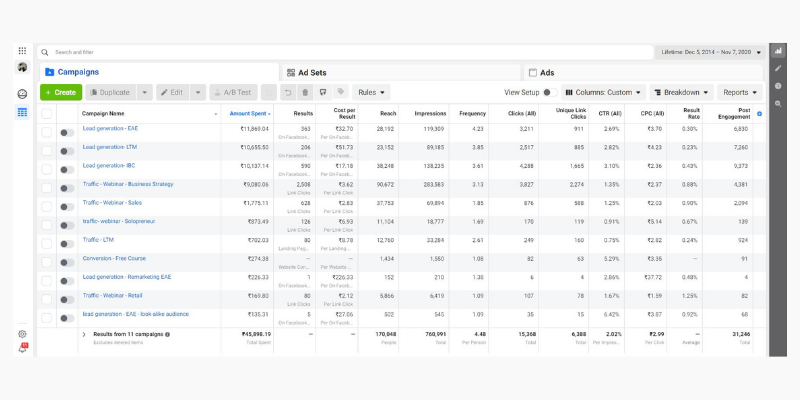The height and width of the screenshot is (400, 800).
Task: Toggle Lead generation - EAE campaign switch
Action: point(67,131)
